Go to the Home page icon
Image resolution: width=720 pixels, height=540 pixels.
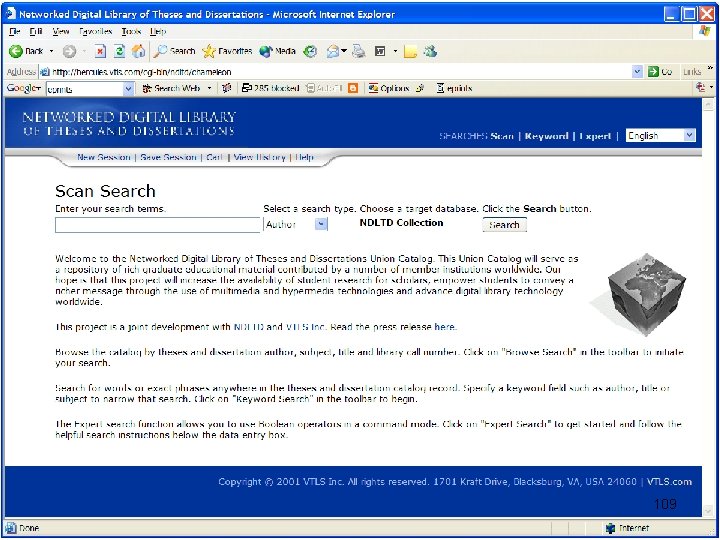pos(138,51)
